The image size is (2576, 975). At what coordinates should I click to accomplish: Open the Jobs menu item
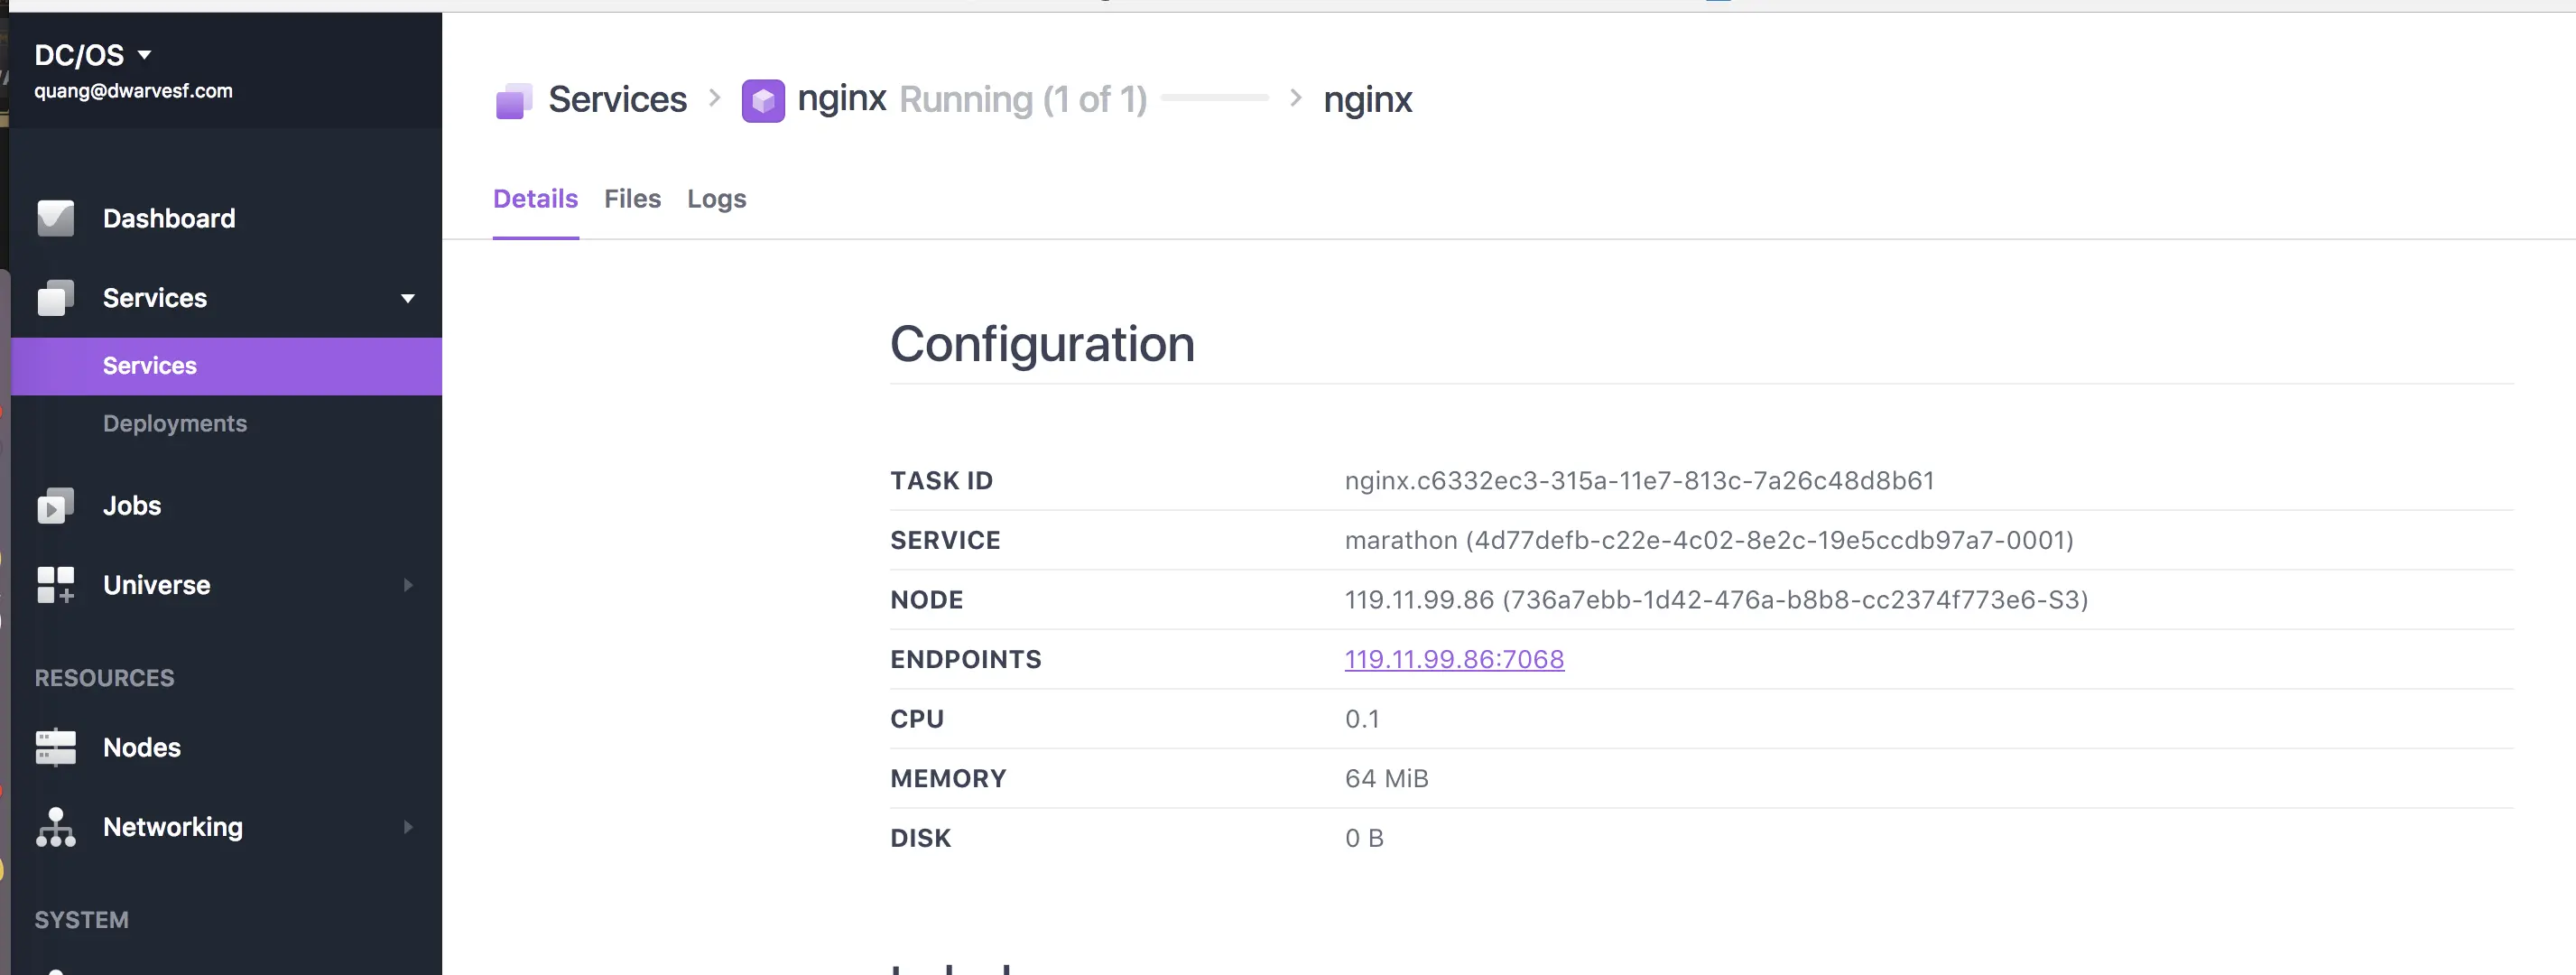point(132,505)
